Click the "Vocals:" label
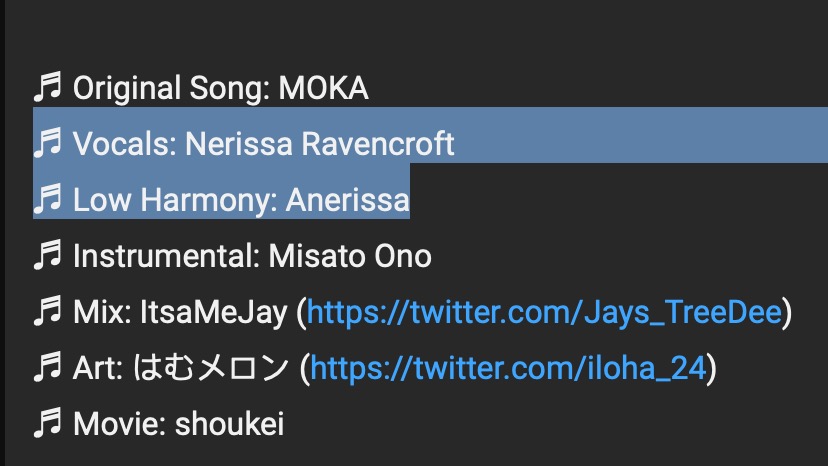The image size is (828, 466). 125,144
